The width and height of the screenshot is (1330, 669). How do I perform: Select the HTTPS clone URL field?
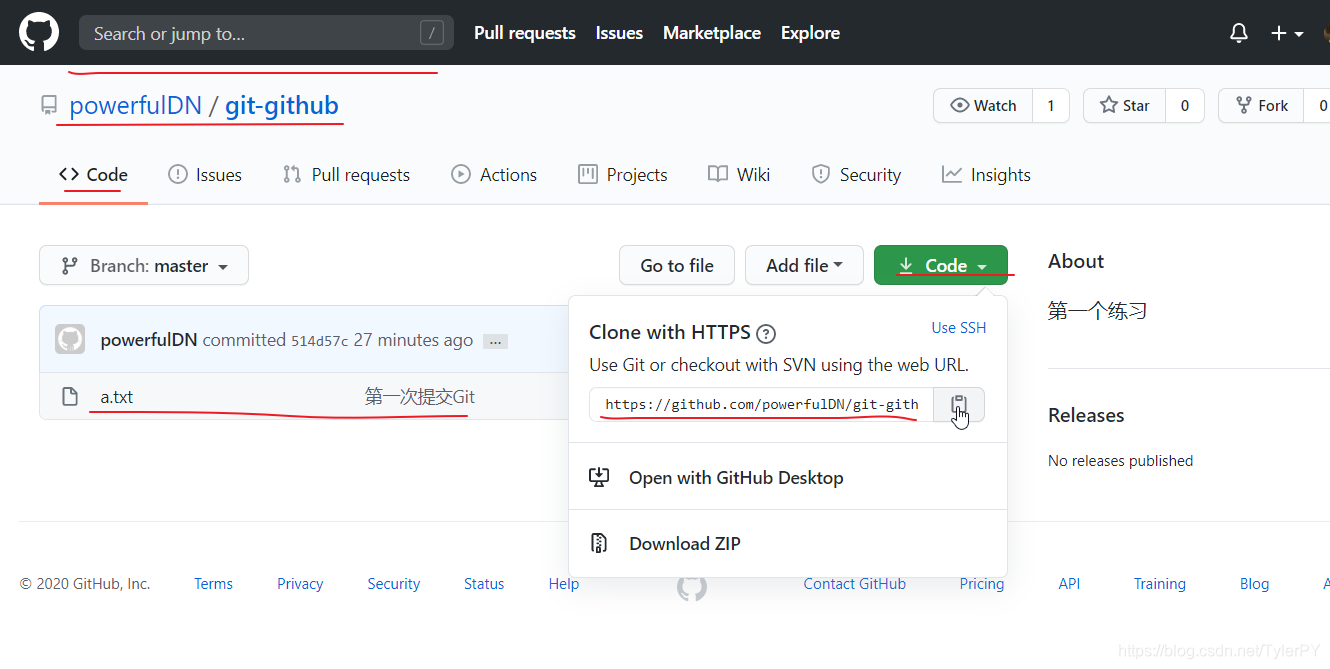click(x=762, y=405)
